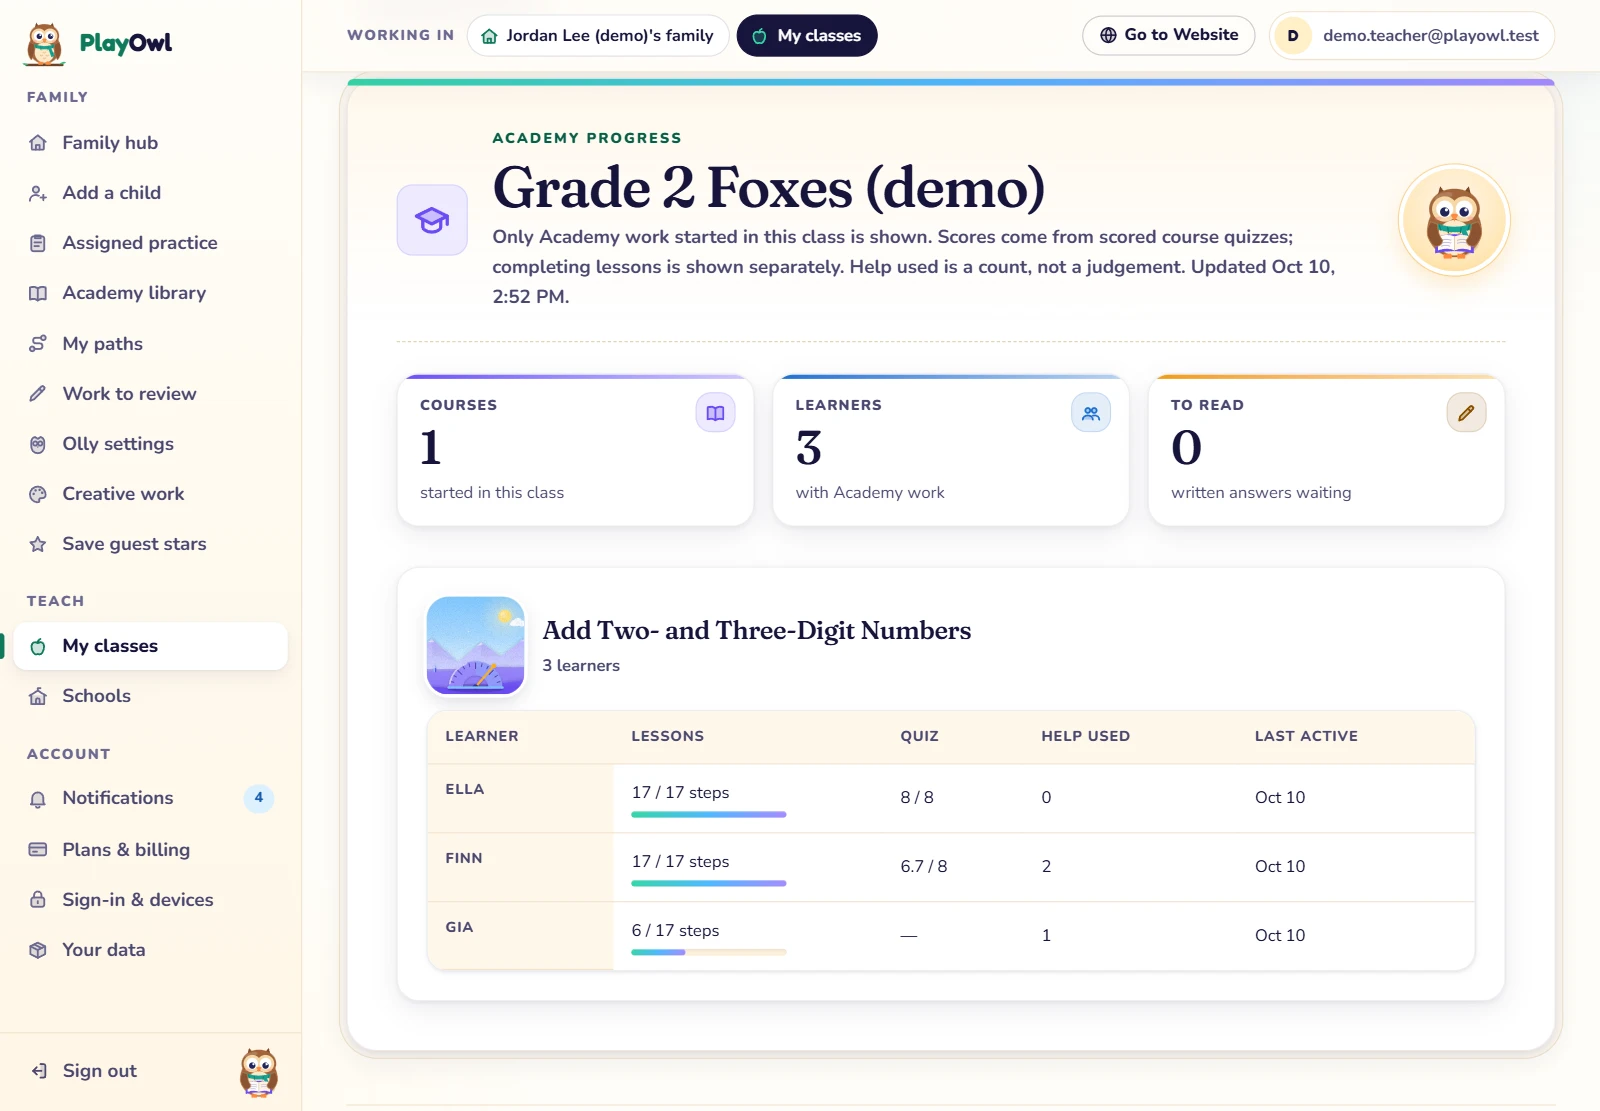The height and width of the screenshot is (1111, 1600).
Task: Click the Sign-in & devices lock icon
Action: pos(38,900)
